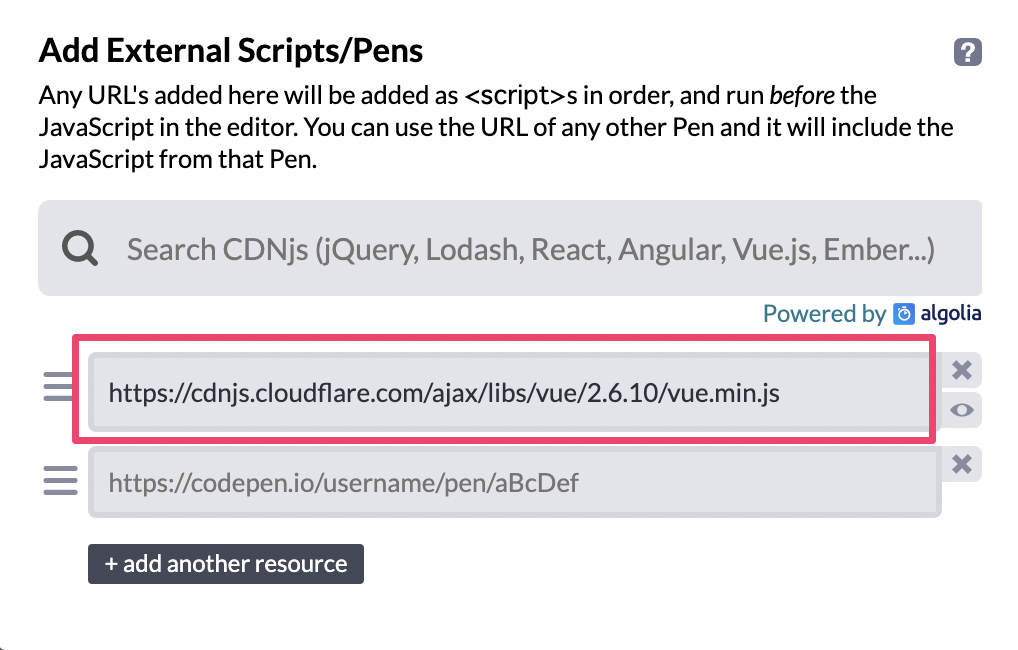Open the help question mark icon

click(967, 52)
